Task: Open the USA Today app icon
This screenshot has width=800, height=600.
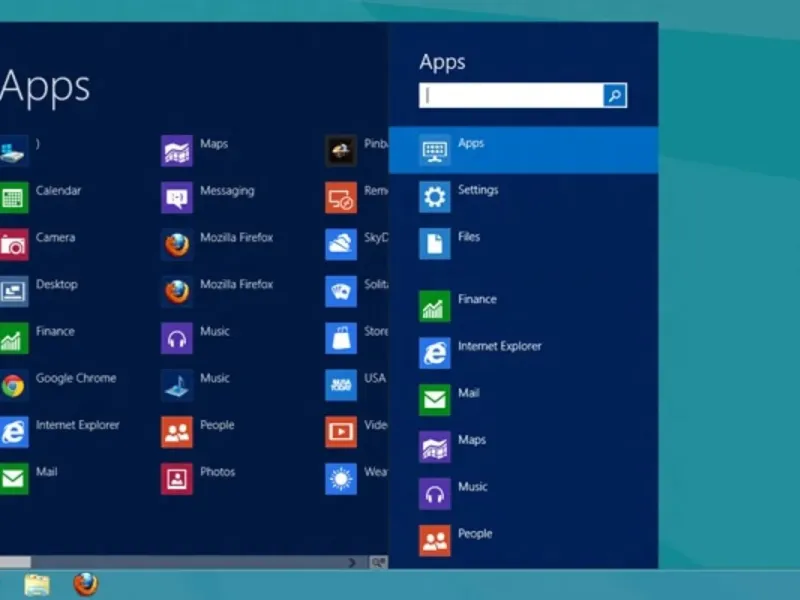Action: 341,385
